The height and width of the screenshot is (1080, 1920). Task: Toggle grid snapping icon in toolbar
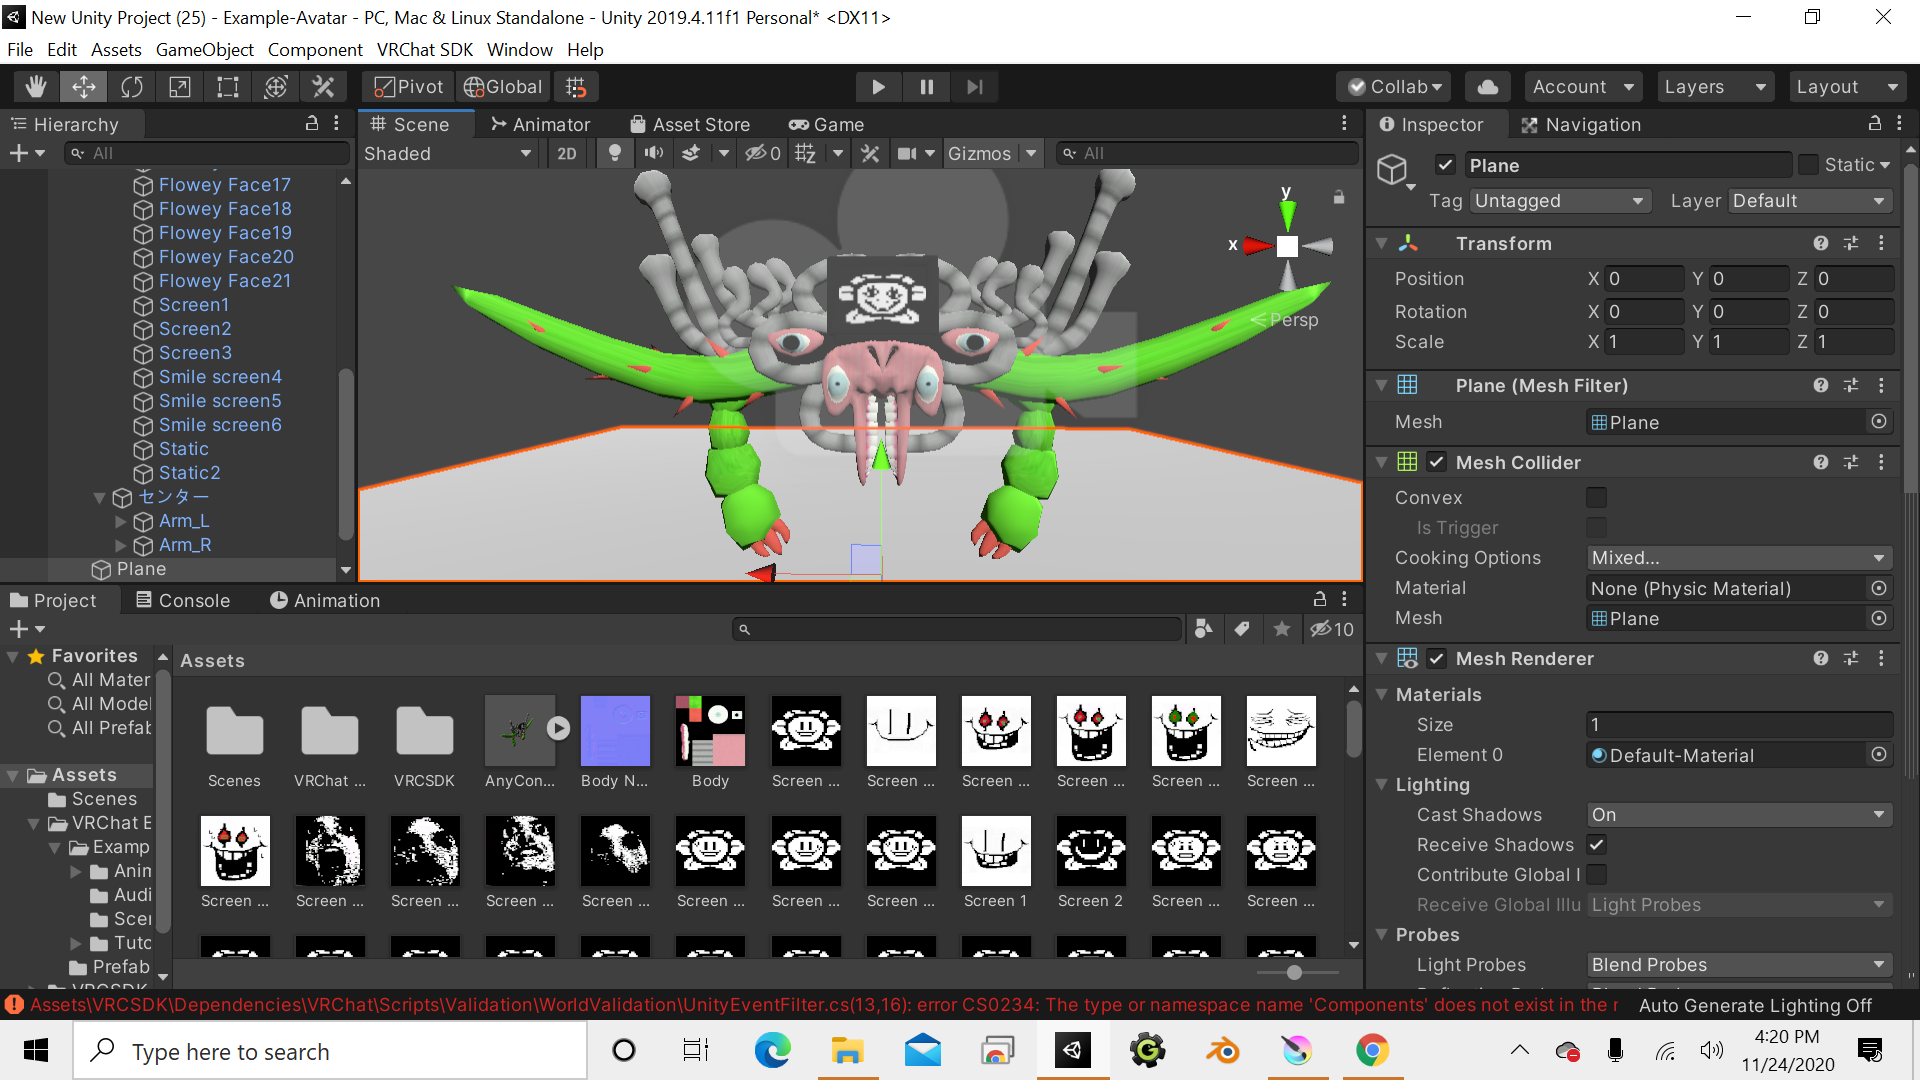(576, 87)
